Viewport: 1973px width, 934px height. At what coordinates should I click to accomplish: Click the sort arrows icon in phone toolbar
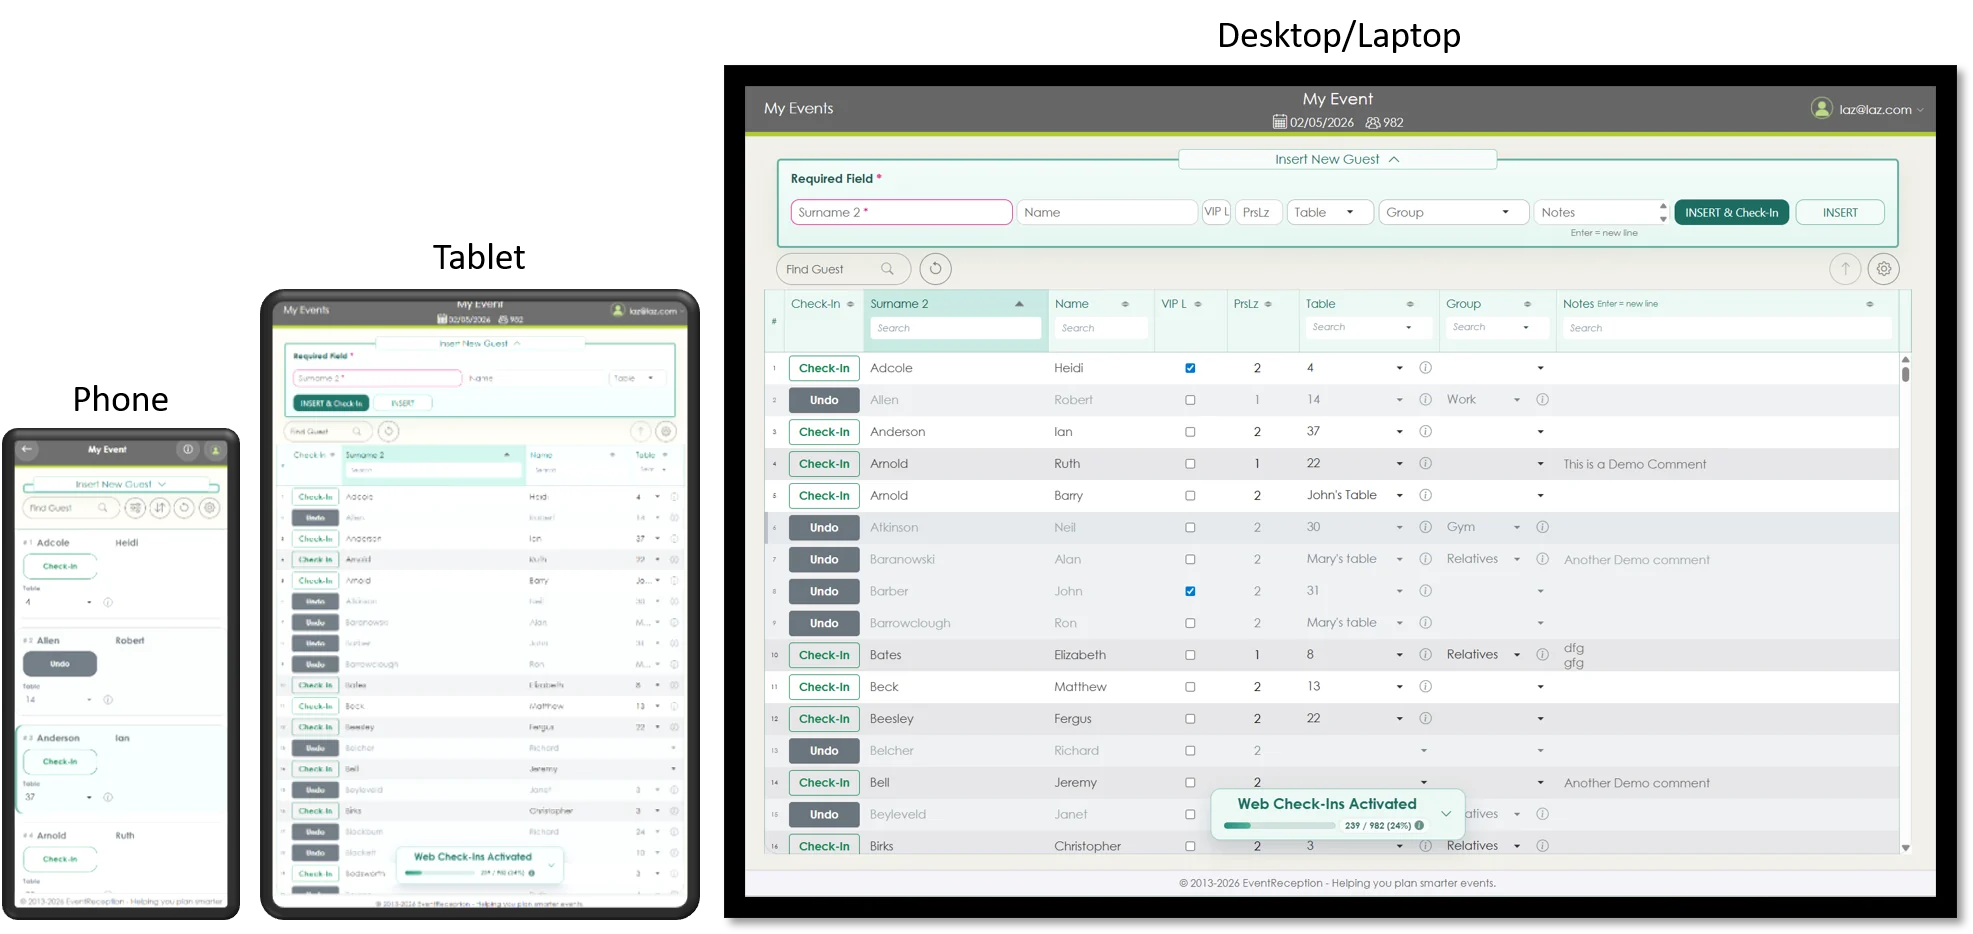point(160,508)
